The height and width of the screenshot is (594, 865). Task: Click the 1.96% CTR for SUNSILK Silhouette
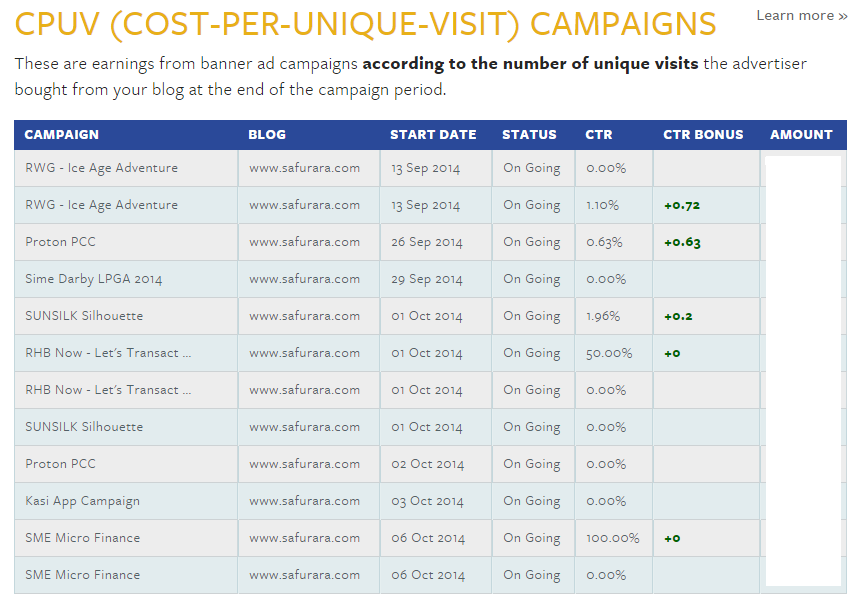[603, 316]
